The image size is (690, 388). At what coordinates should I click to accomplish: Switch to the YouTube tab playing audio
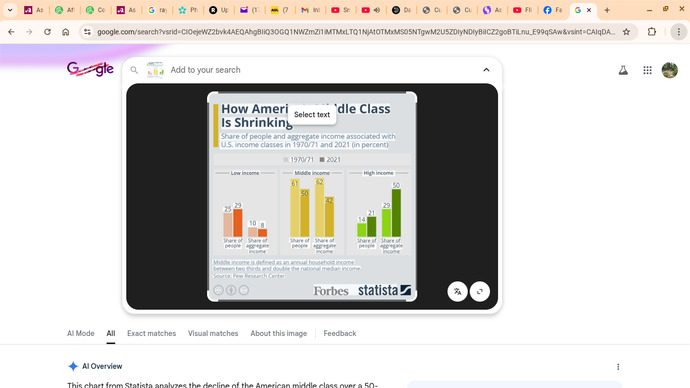point(371,10)
